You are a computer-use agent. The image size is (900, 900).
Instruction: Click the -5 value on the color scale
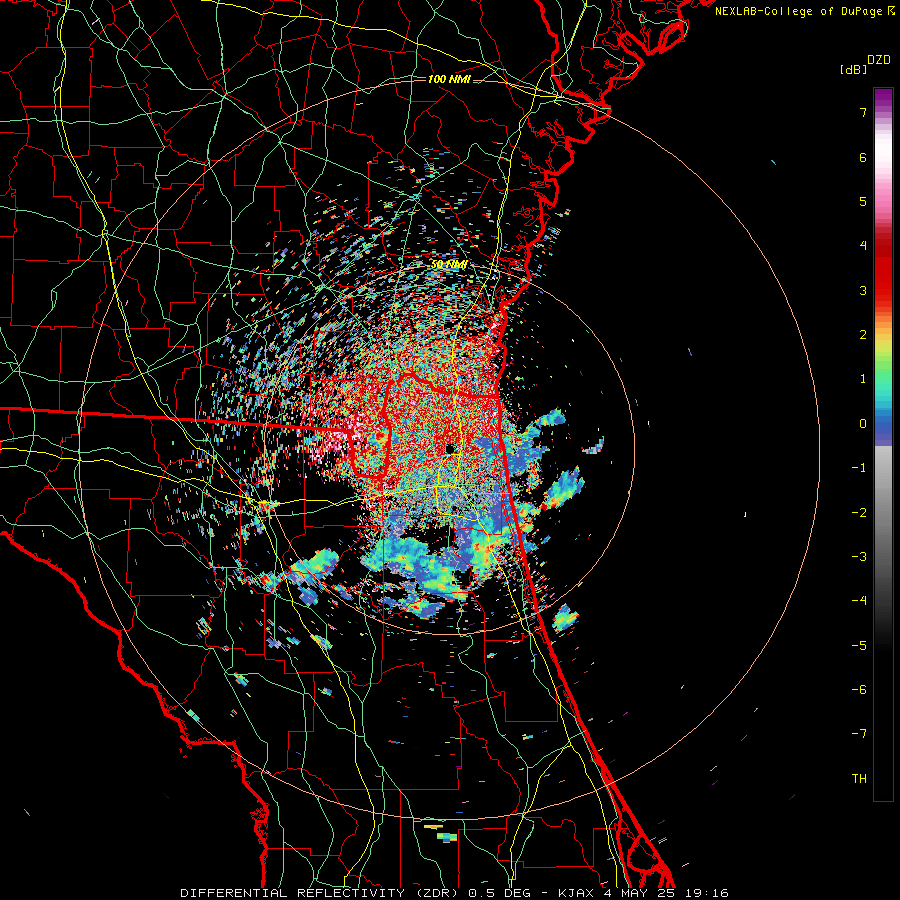[x=859, y=646]
